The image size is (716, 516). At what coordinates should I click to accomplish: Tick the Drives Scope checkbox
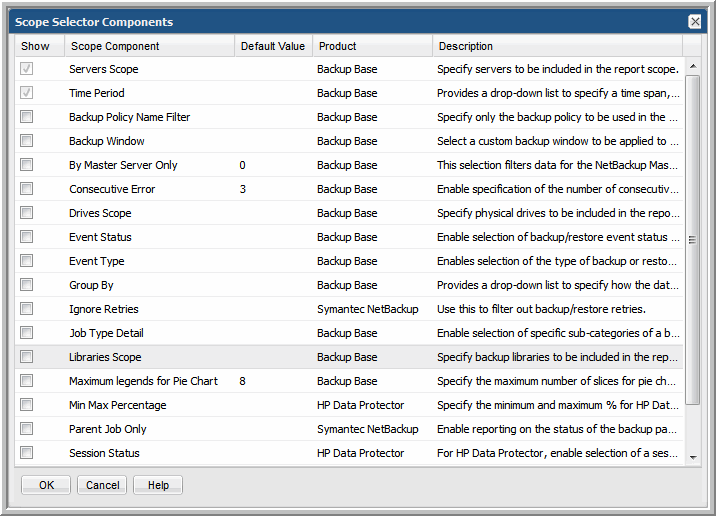pos(27,213)
